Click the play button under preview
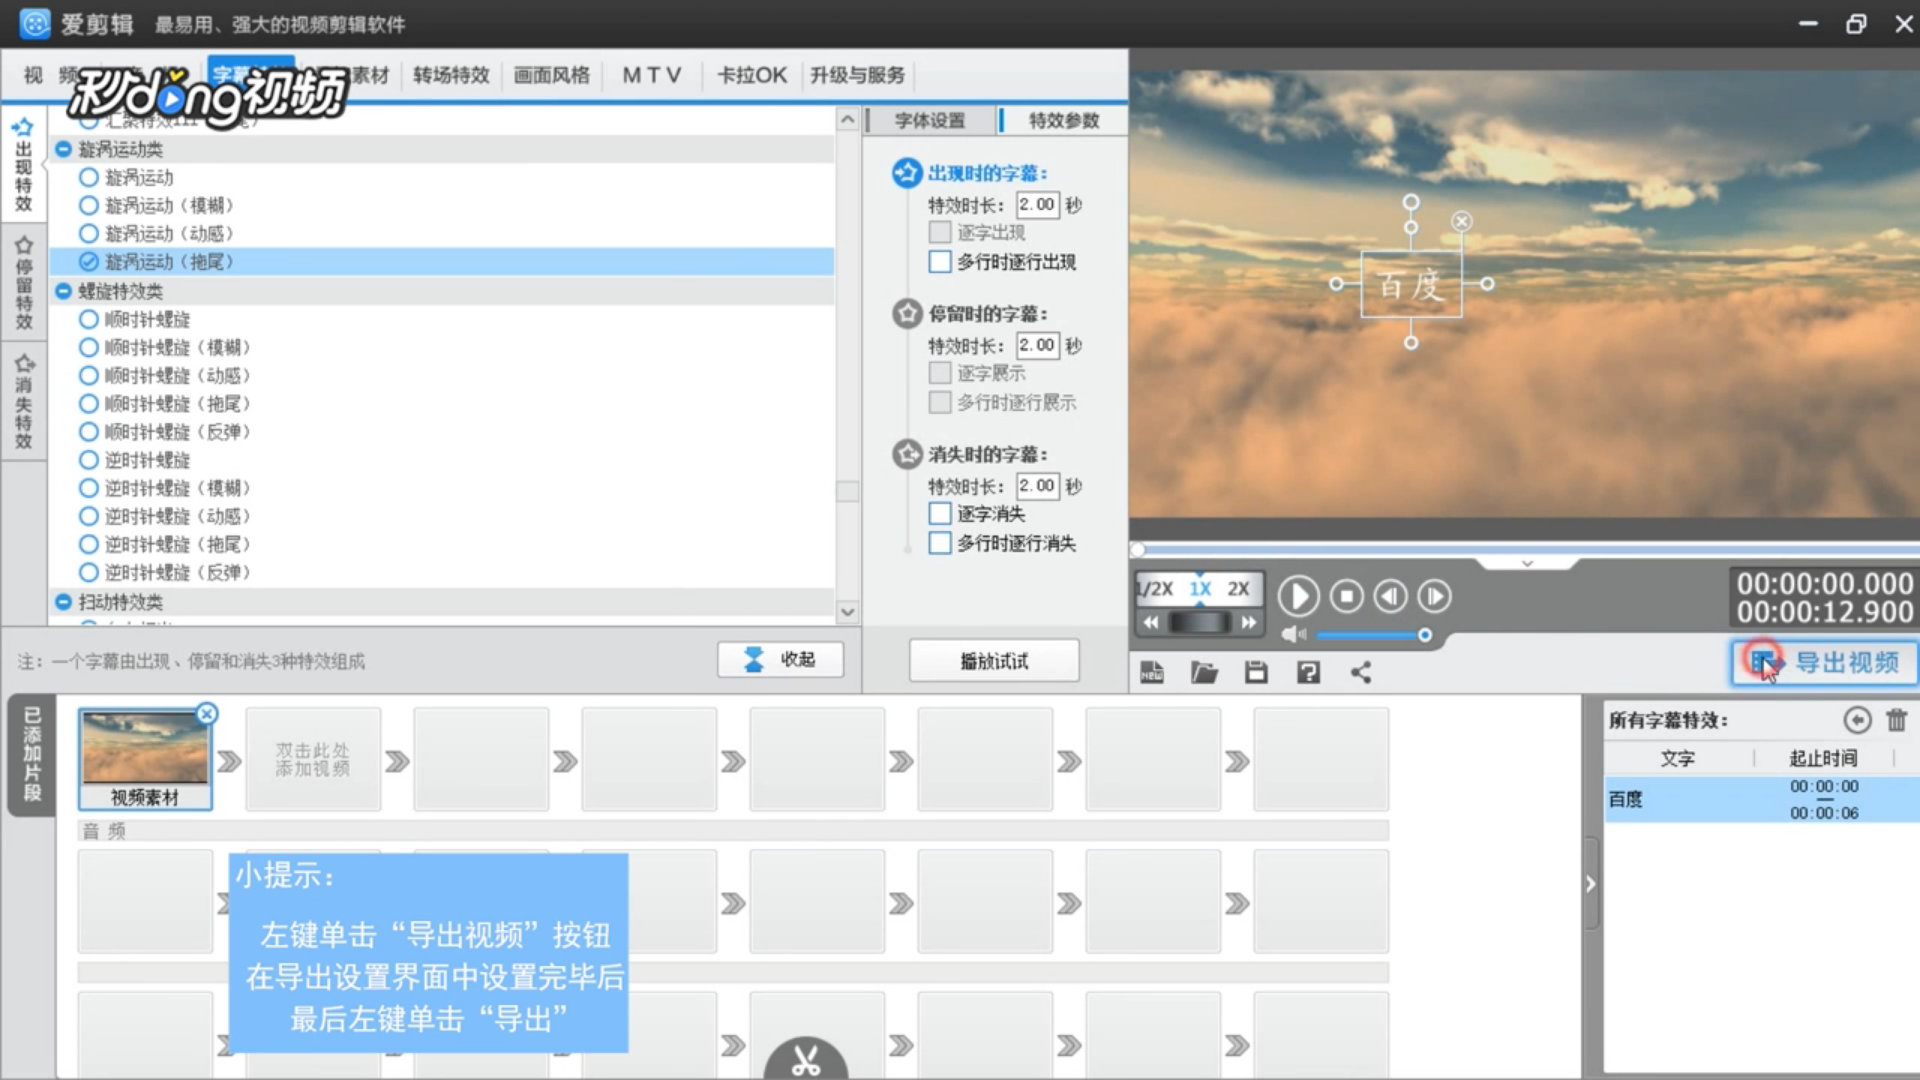 tap(1298, 597)
